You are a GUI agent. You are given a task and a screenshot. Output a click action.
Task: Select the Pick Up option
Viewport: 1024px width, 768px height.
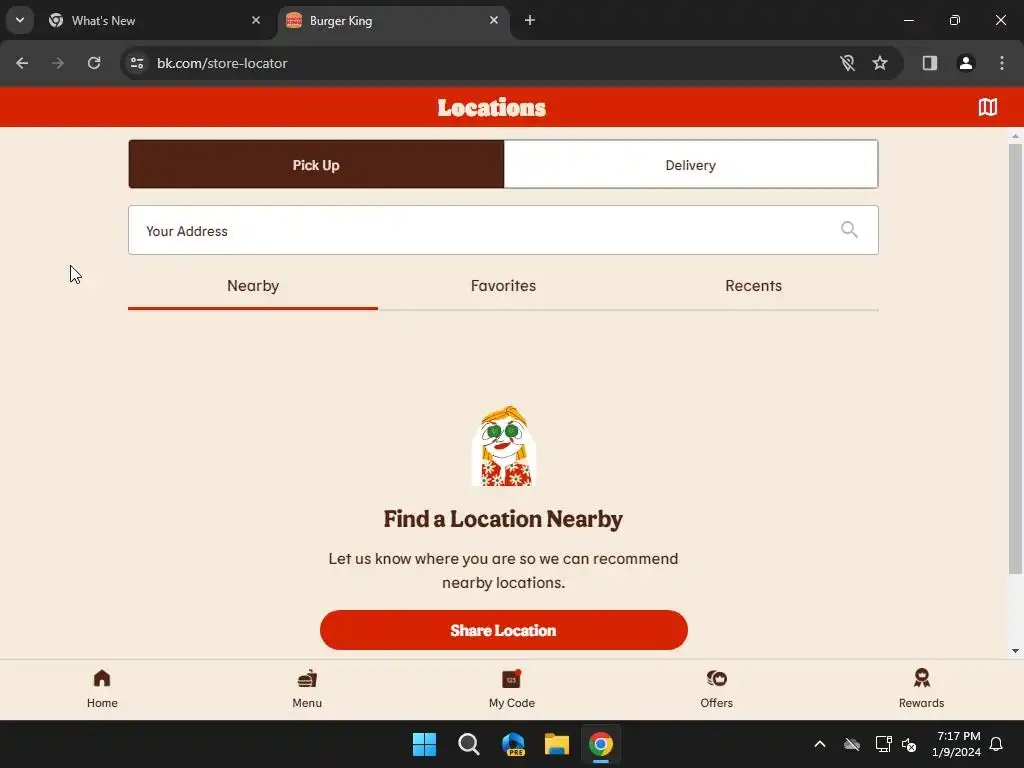pos(316,165)
